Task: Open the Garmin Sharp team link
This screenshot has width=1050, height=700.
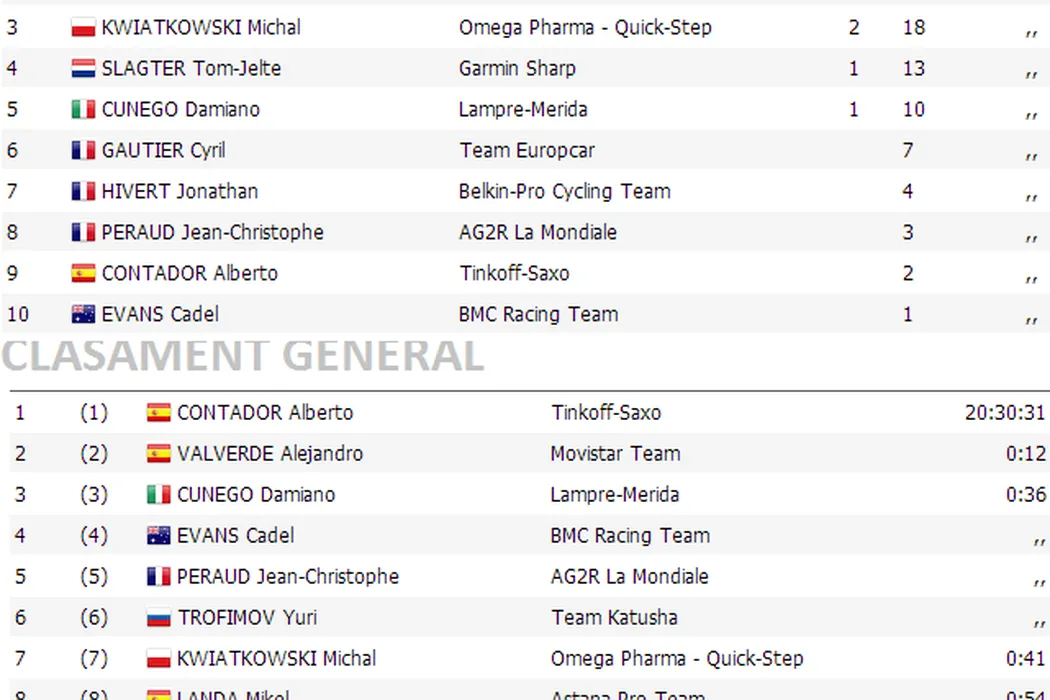Action: [517, 69]
